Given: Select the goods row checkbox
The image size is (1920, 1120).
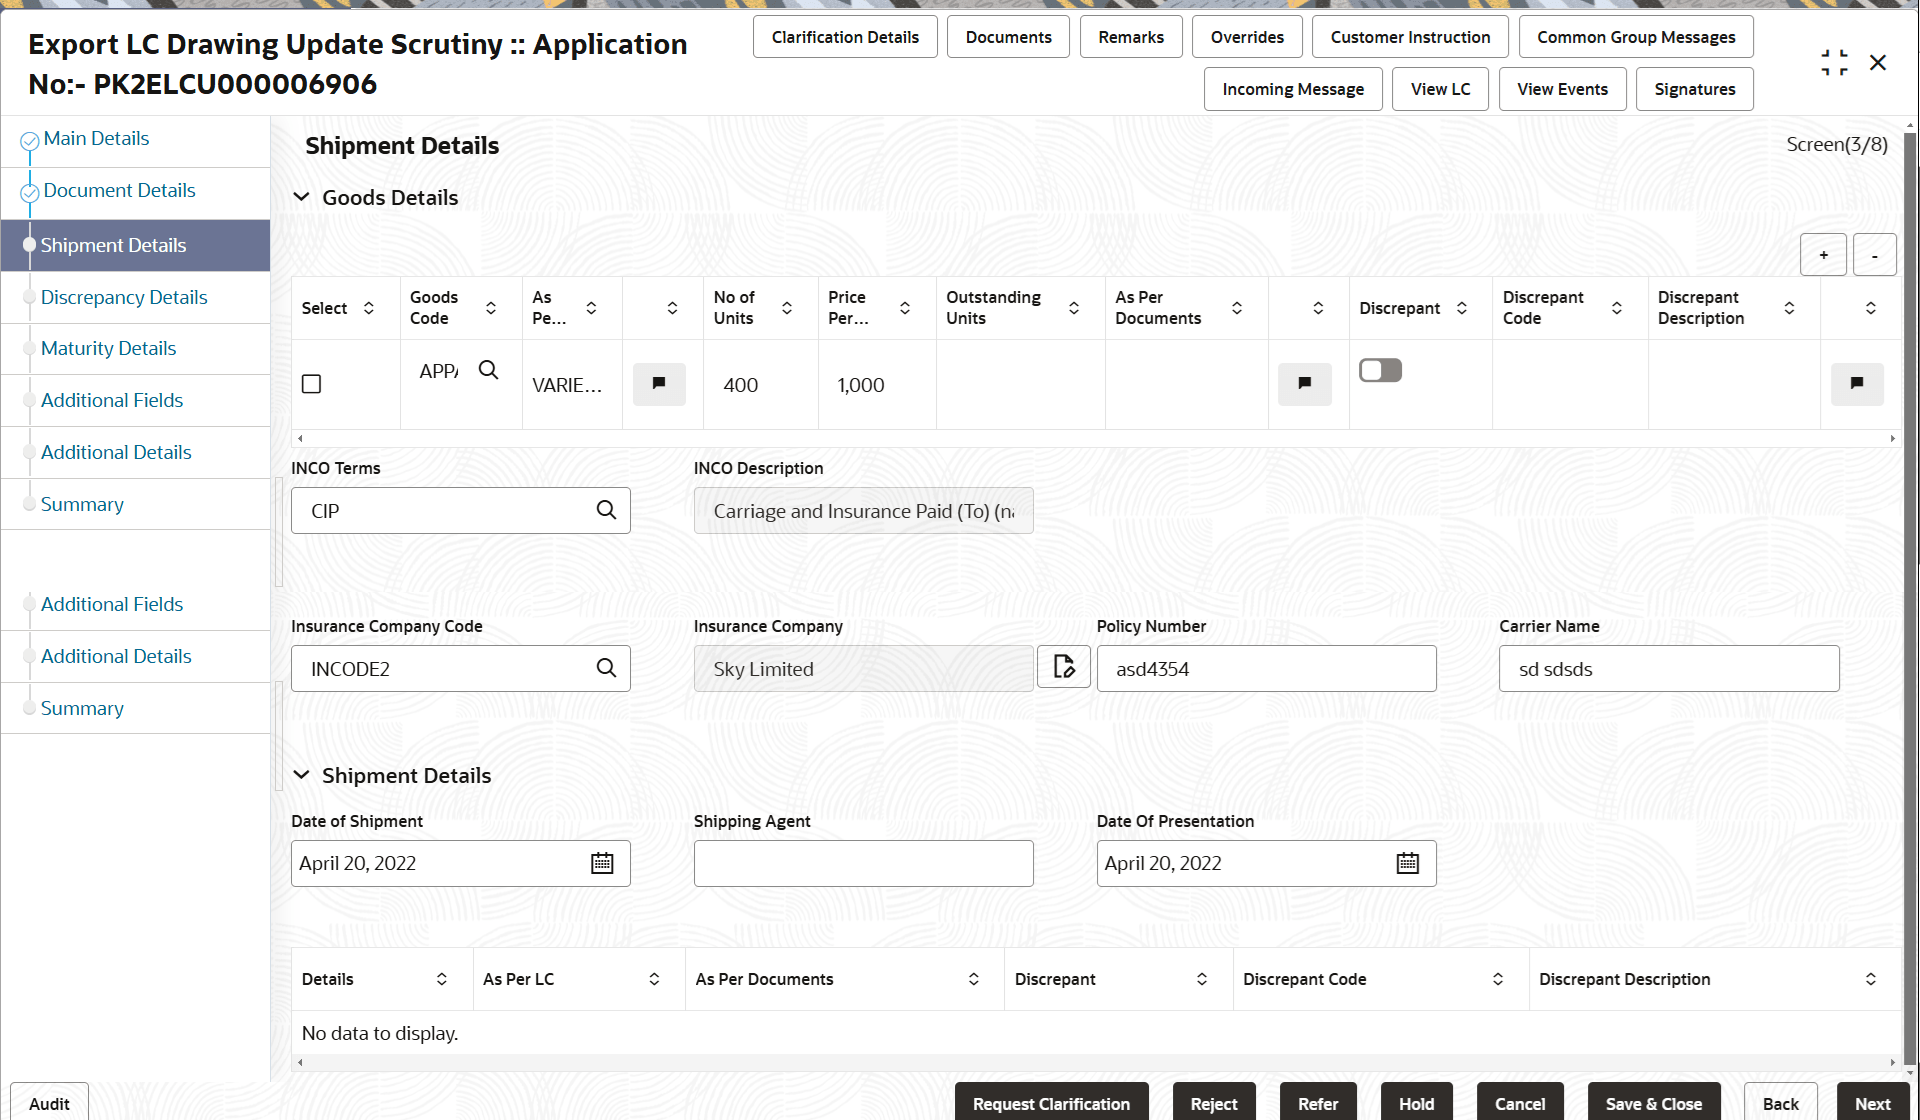Looking at the screenshot, I should coord(311,383).
